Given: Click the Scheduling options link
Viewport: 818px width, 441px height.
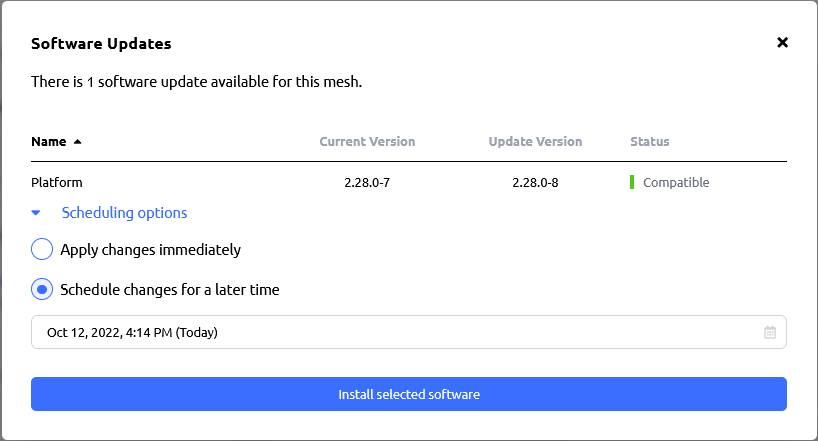Looking at the screenshot, I should pos(124,212).
